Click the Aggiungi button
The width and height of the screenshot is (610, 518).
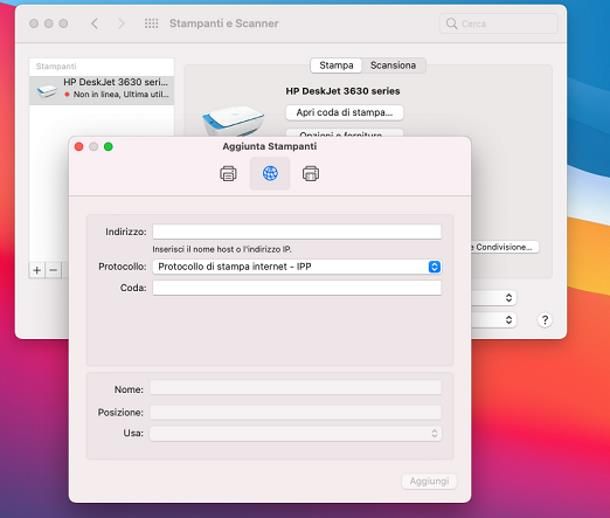429,481
